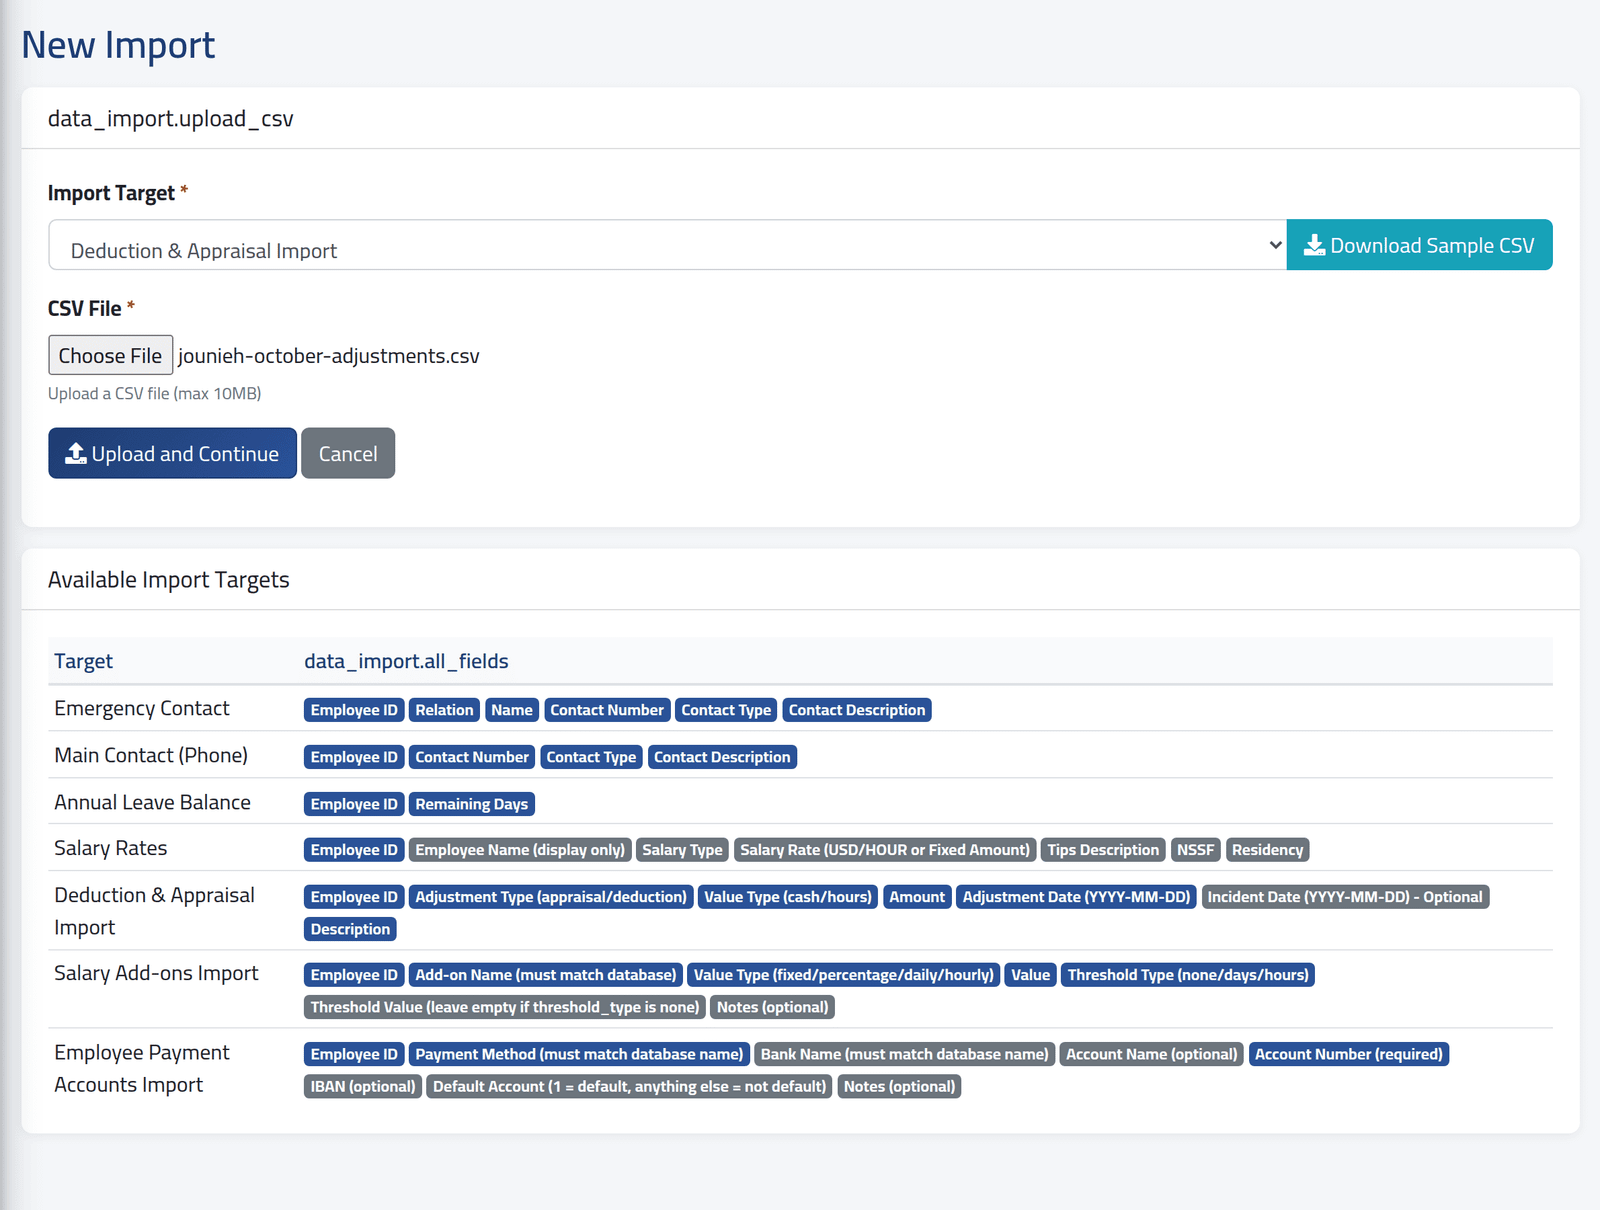Click the Relation badge in Emergency Contact

coord(444,710)
